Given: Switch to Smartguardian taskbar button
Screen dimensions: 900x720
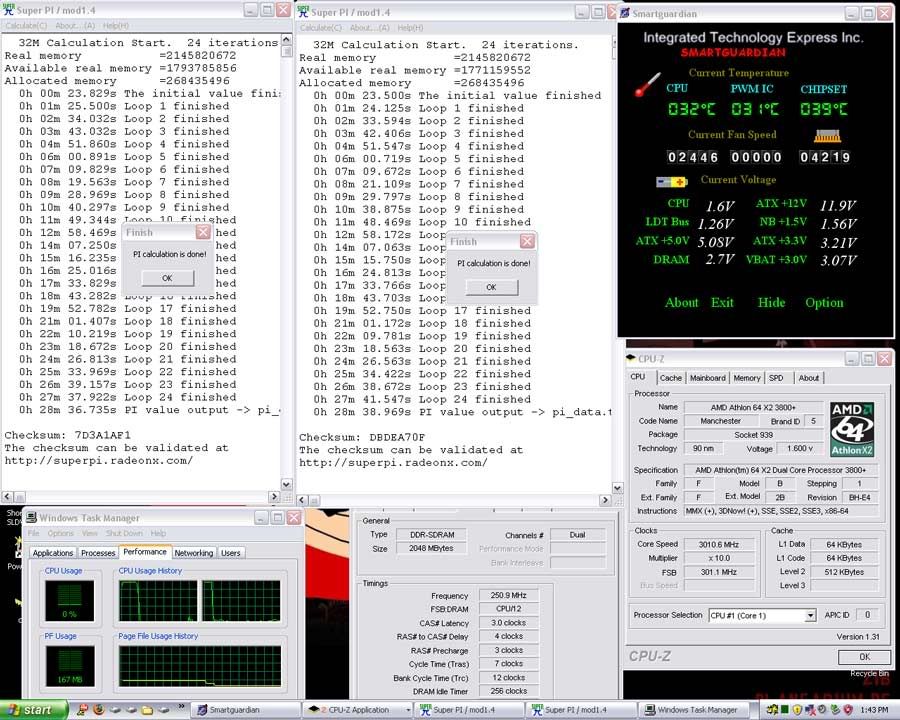Looking at the screenshot, I should 245,710.
